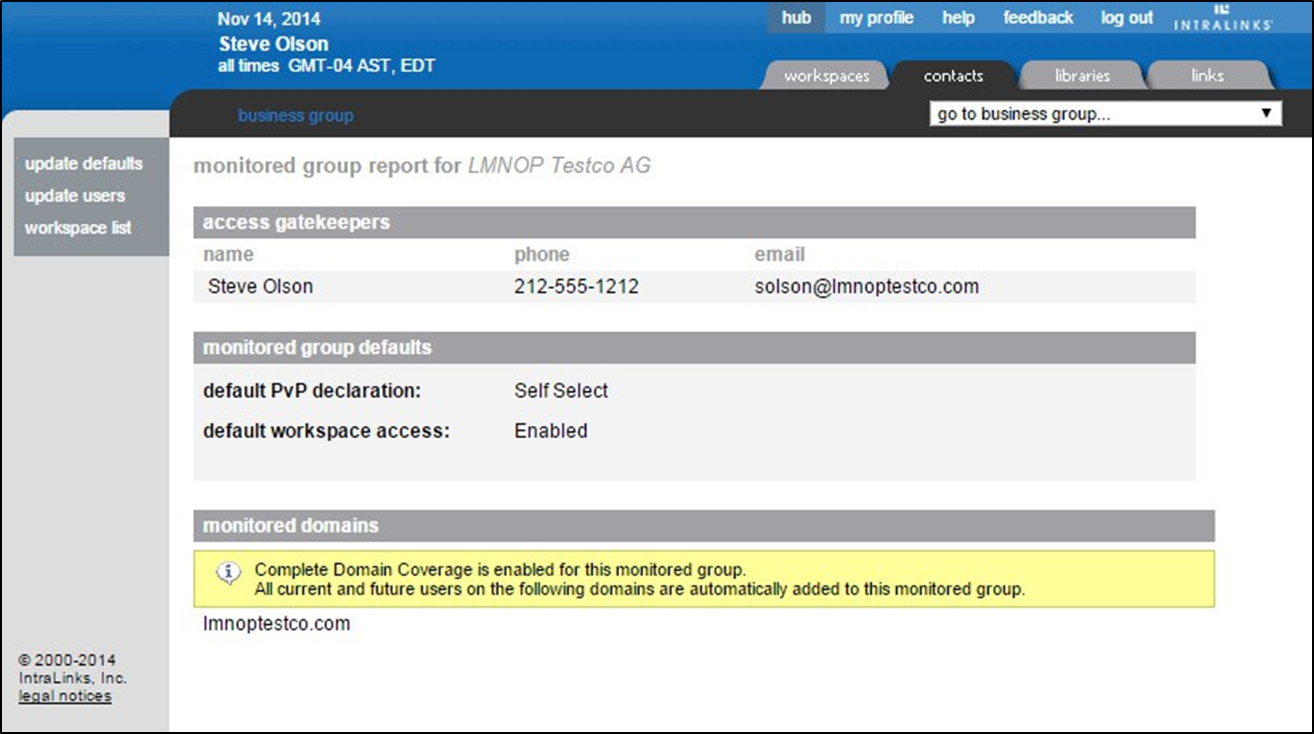Click the monitored domains section header

click(704, 525)
